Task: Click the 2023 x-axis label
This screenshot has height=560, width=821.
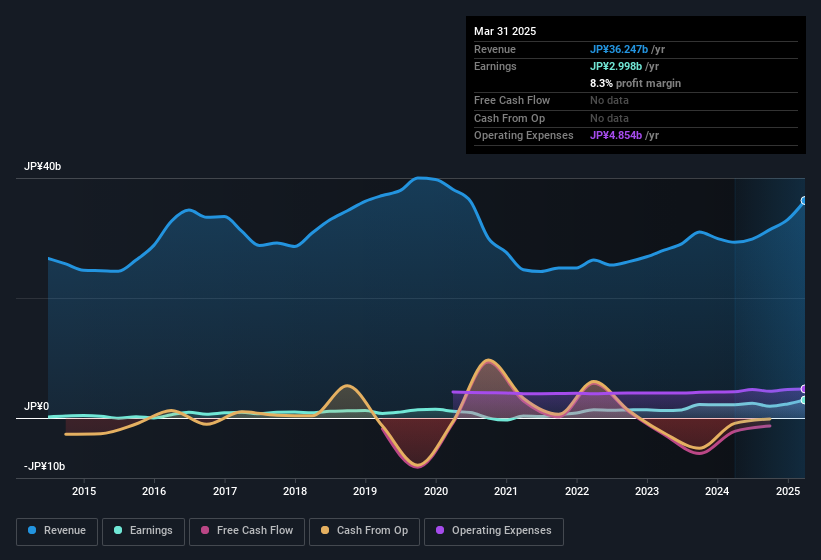Action: tap(647, 491)
